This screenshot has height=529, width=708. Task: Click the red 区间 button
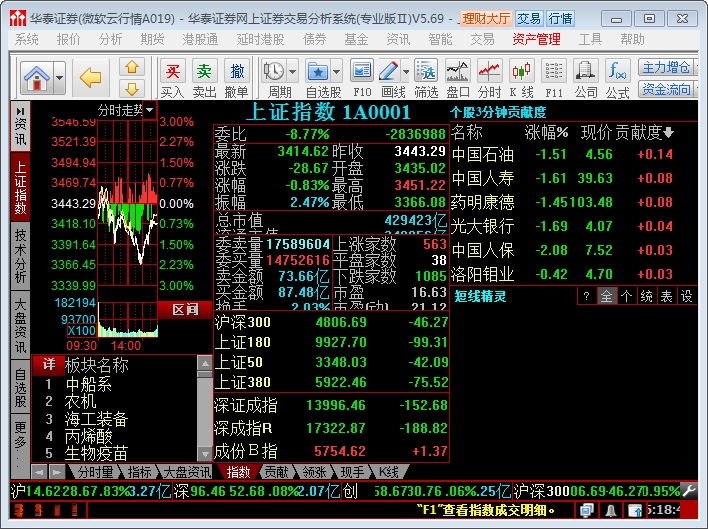[185, 310]
